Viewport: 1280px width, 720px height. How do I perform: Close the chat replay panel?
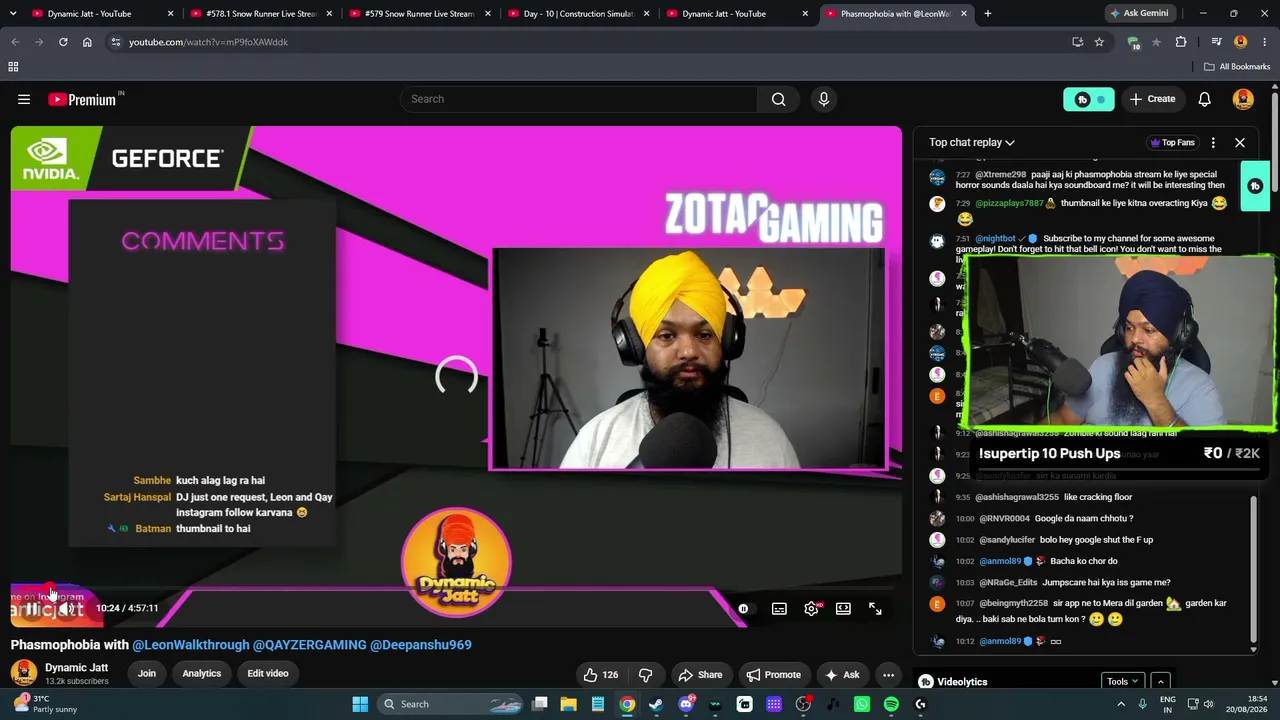(x=1240, y=142)
